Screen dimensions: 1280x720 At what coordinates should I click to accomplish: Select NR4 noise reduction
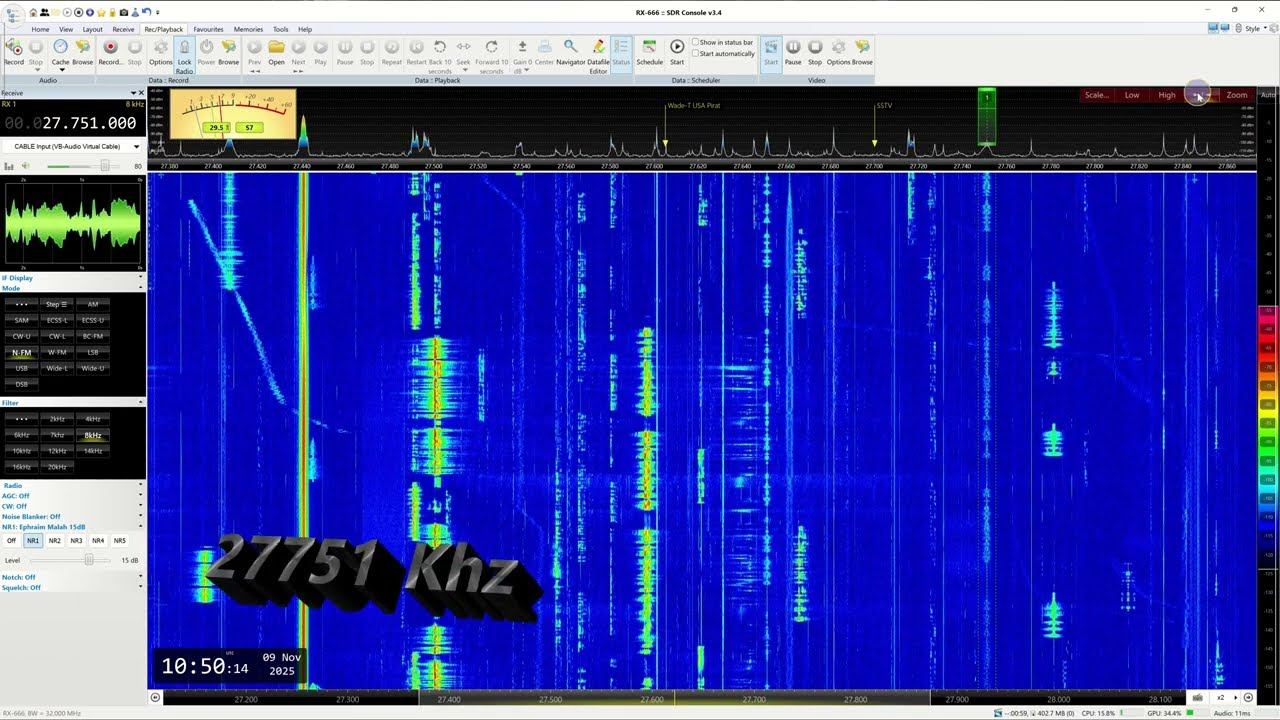pyautogui.click(x=98, y=541)
